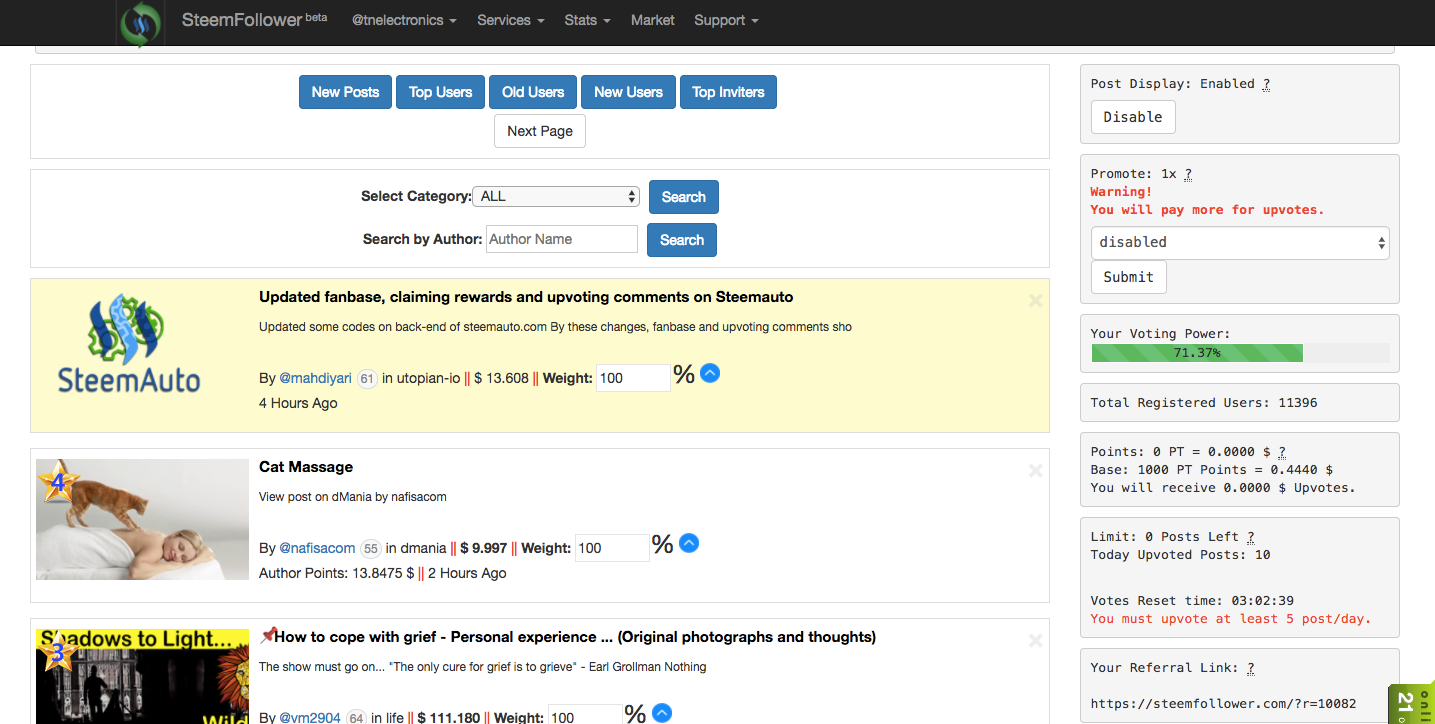Go to Next Page

coord(540,131)
